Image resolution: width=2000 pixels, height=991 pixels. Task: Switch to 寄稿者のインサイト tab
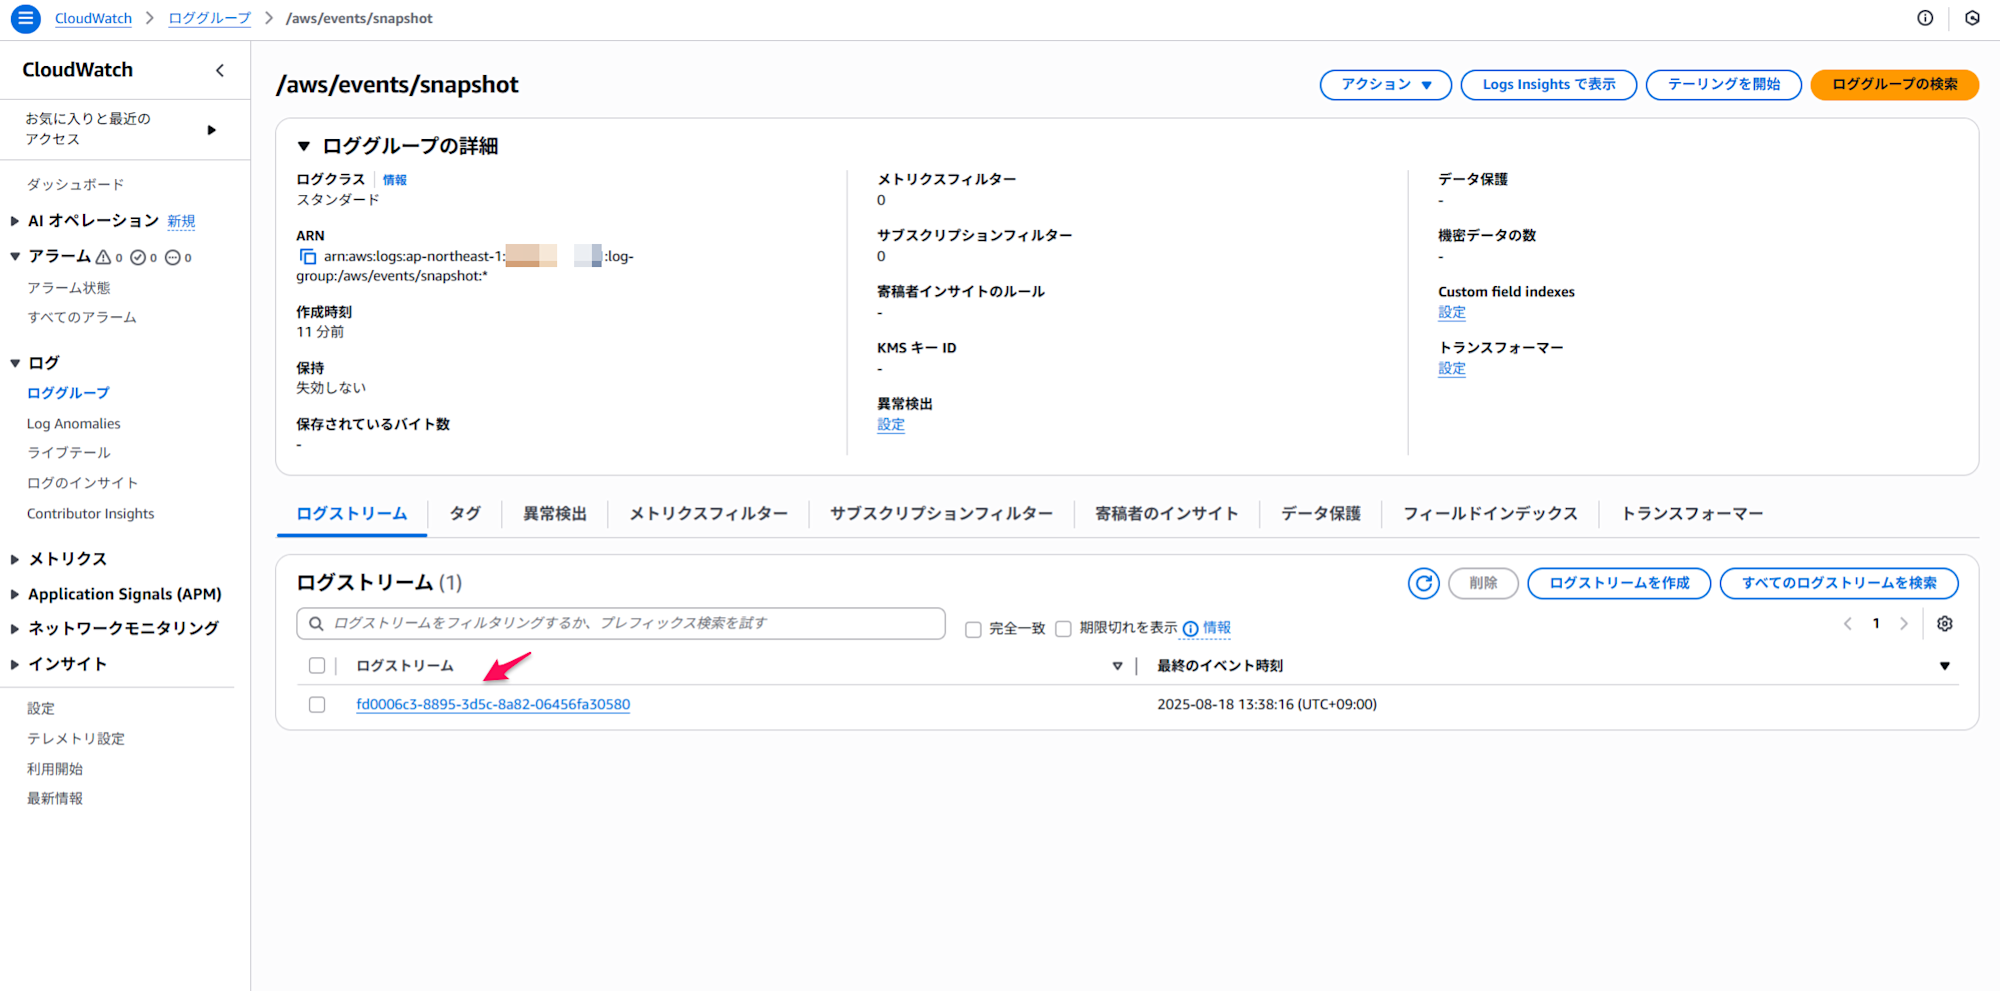pyautogui.click(x=1167, y=514)
